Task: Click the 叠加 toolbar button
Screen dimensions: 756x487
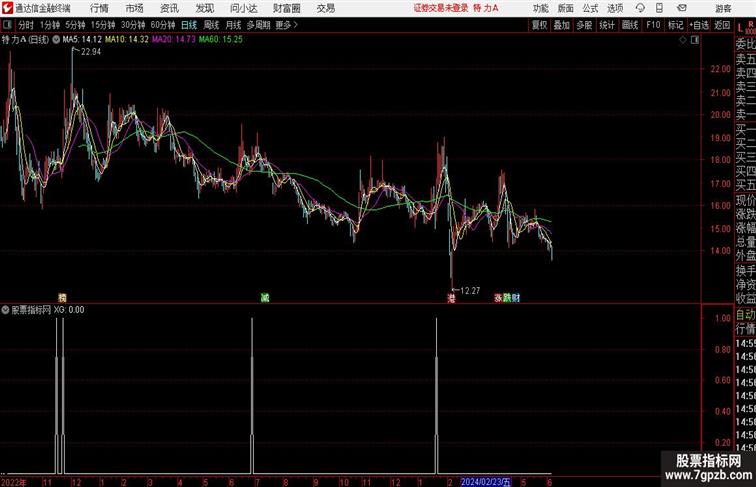Action: pyautogui.click(x=562, y=25)
